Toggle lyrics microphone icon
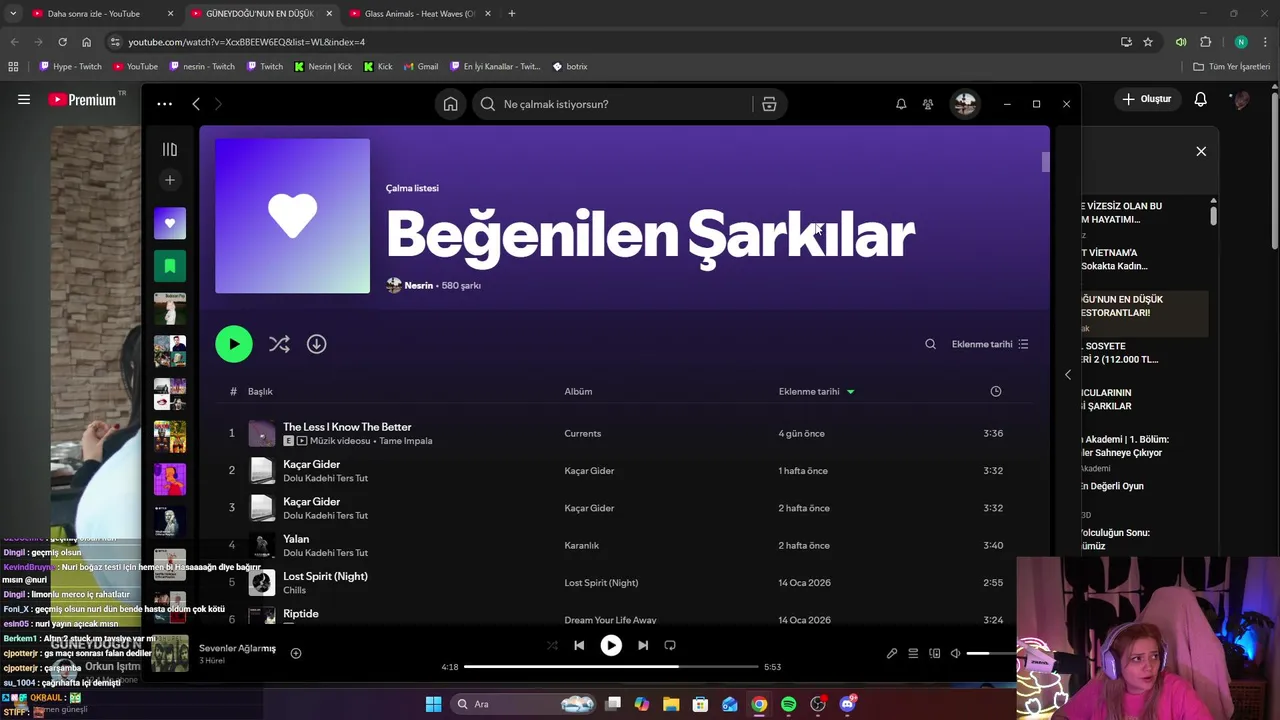The width and height of the screenshot is (1280, 720). (892, 653)
